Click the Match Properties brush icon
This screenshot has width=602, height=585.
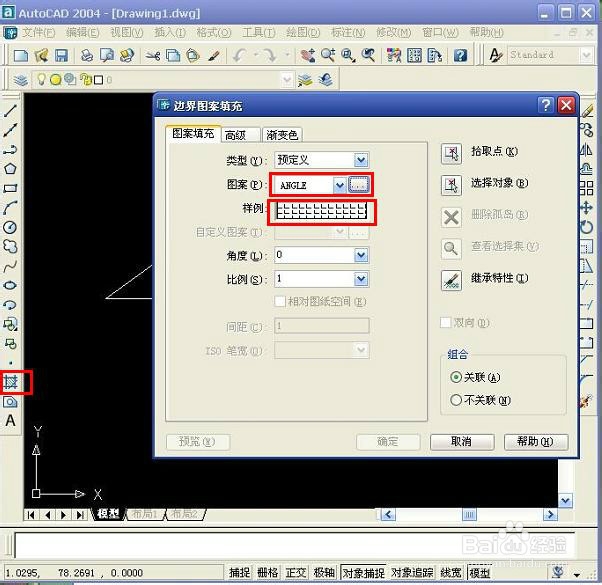[214, 56]
